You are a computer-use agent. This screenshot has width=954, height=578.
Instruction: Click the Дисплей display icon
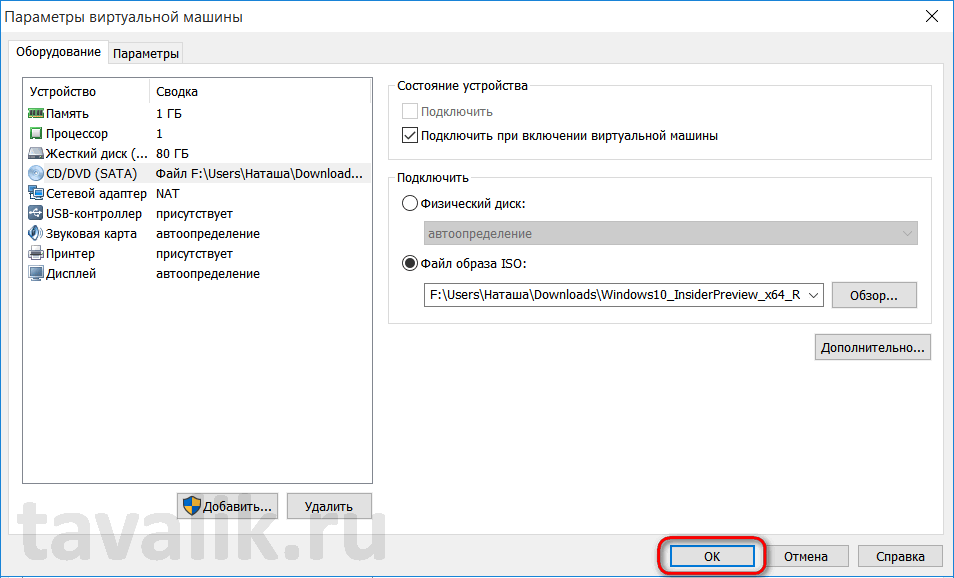pyautogui.click(x=36, y=274)
